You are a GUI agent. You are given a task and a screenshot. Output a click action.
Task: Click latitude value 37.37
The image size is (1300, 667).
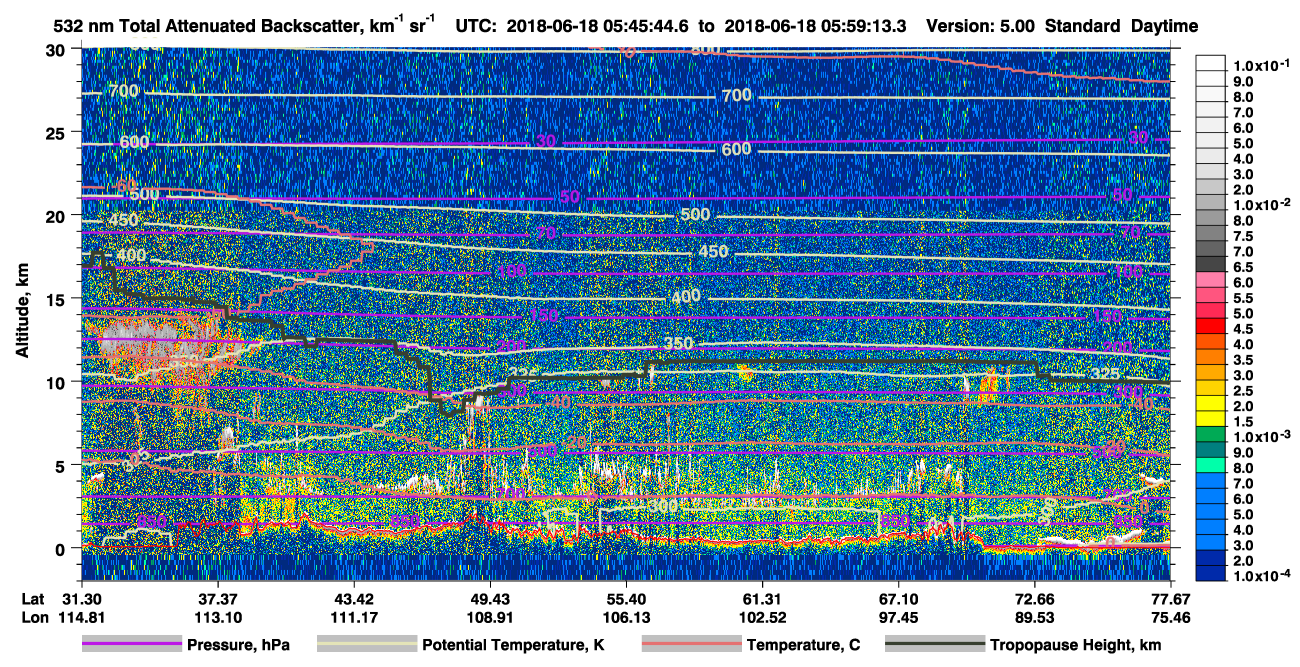217,598
